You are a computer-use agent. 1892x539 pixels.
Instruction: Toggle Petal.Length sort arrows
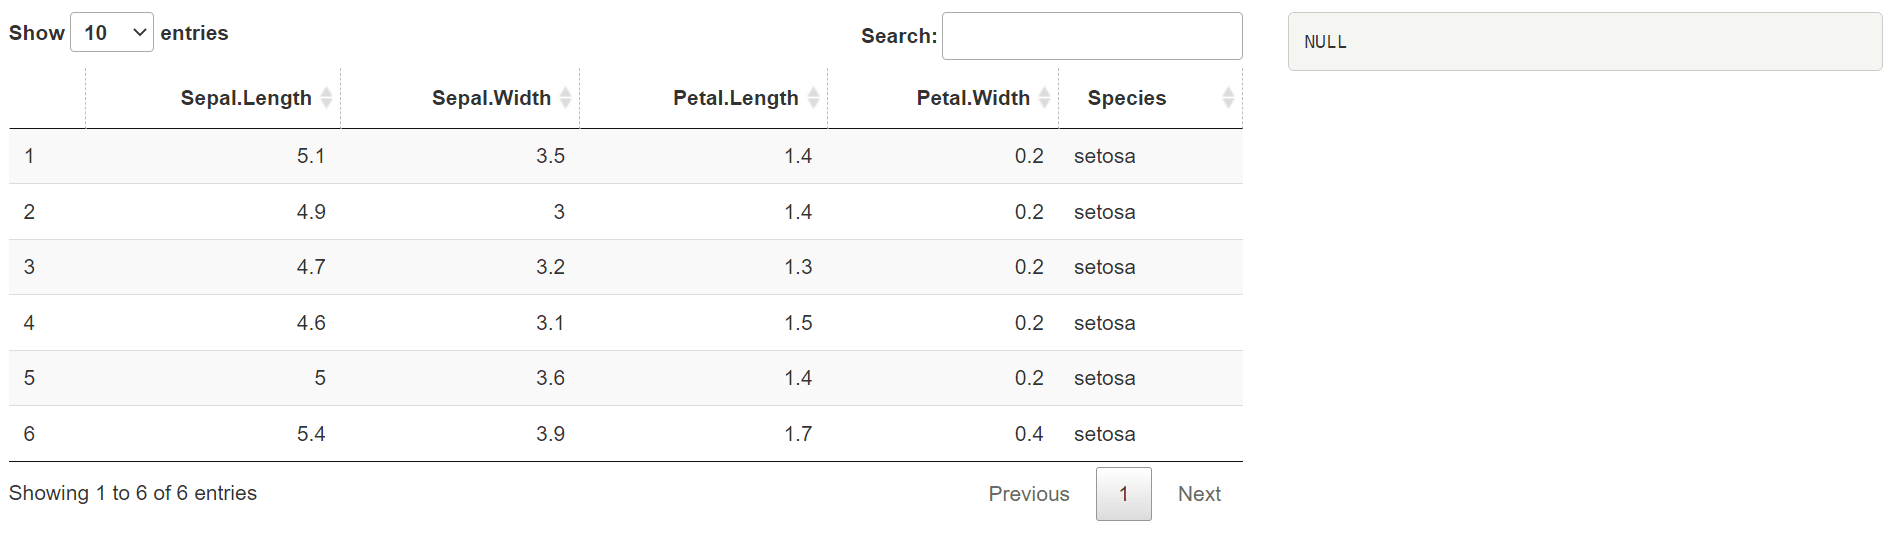813,98
